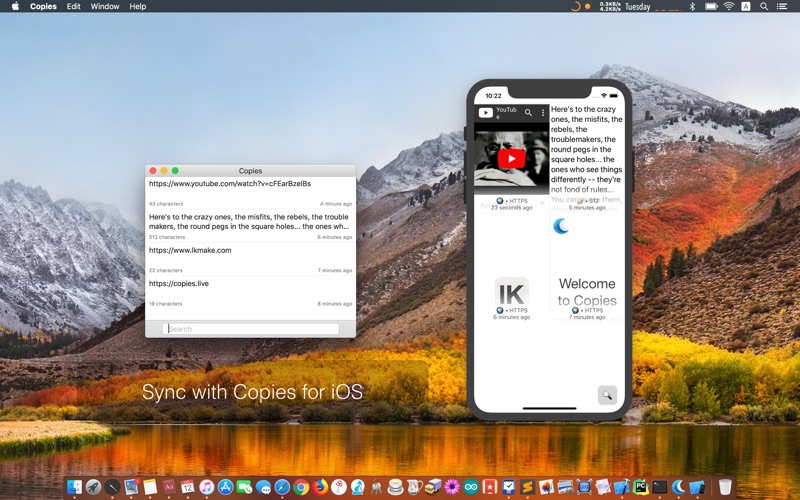Launch Arduino from the Dock
This screenshot has width=800, height=500.
pyautogui.click(x=471, y=487)
